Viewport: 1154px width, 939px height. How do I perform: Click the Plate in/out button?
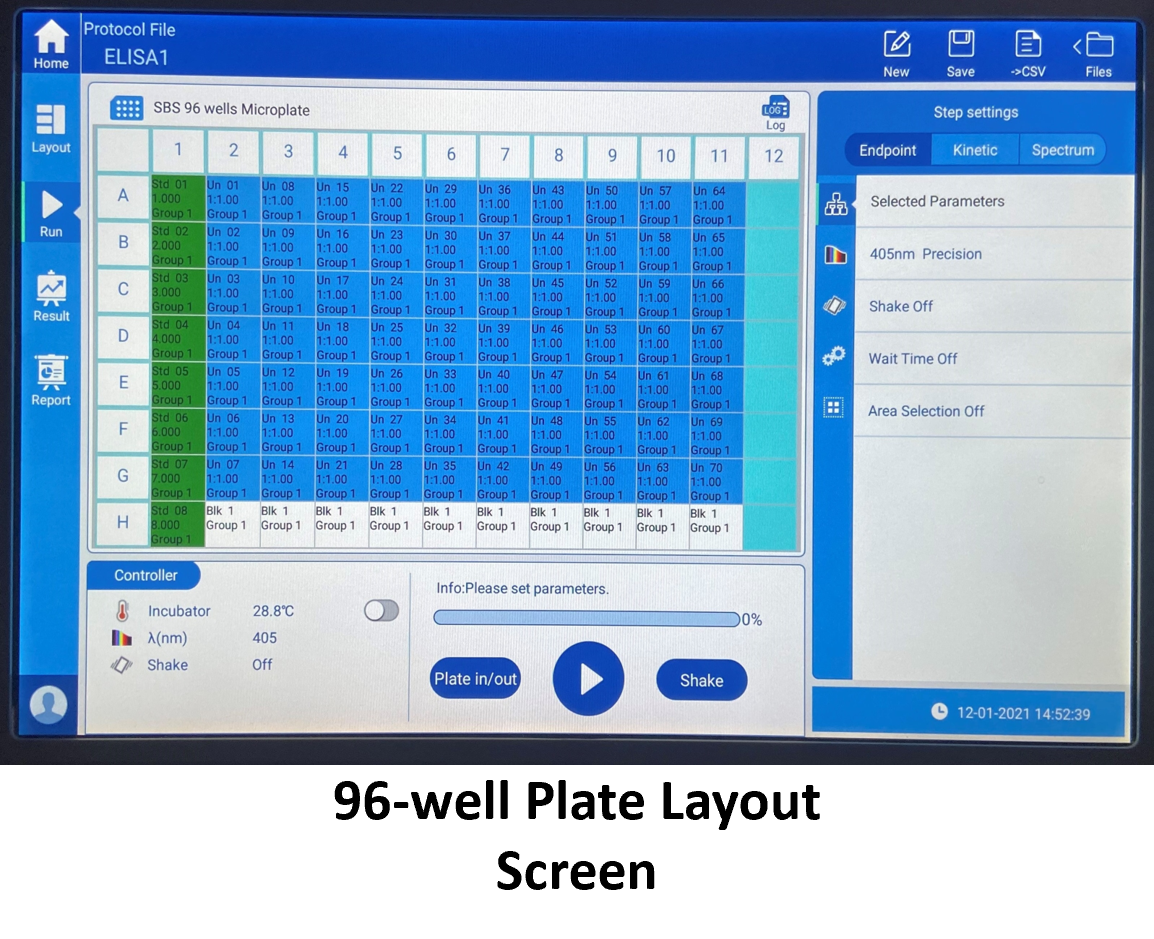click(475, 678)
